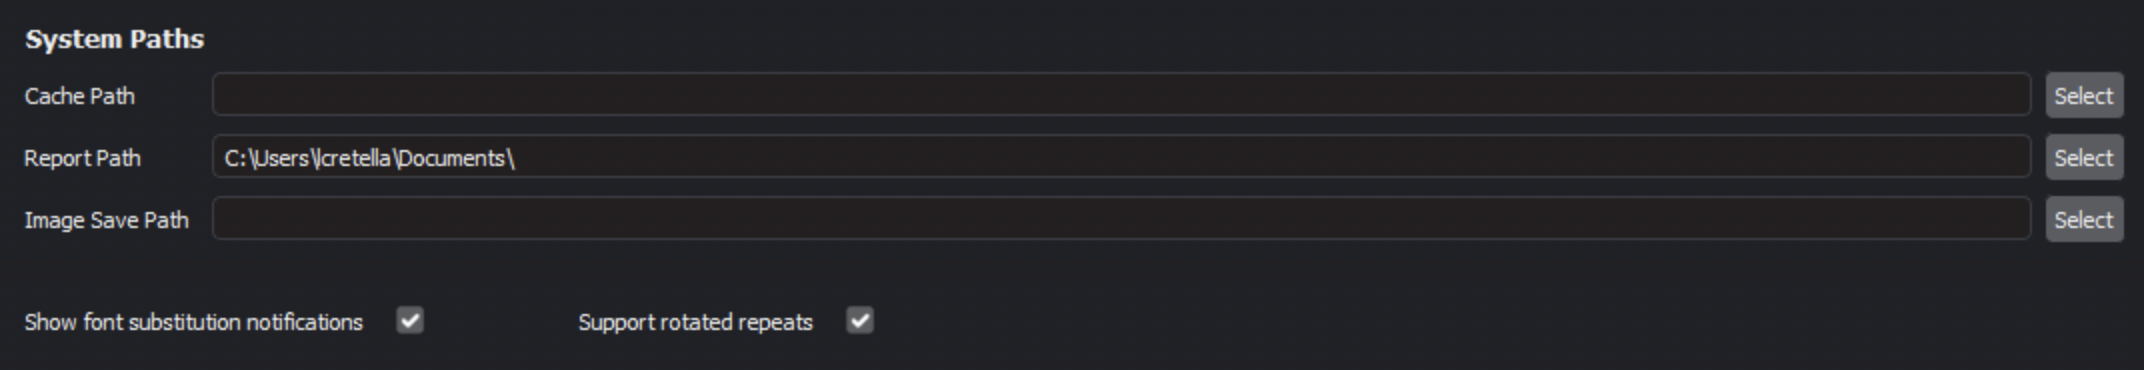Image resolution: width=2144 pixels, height=370 pixels.
Task: Place cursor on "lcretella" in Report Path text
Action: (x=354, y=158)
